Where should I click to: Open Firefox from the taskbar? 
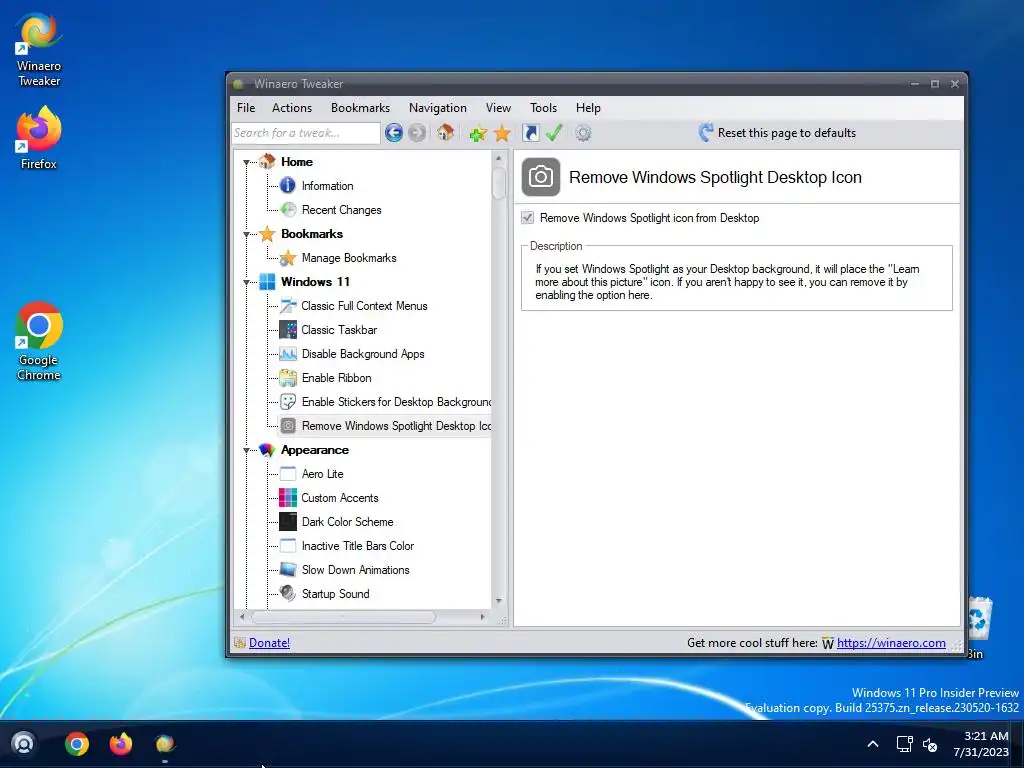pos(121,744)
